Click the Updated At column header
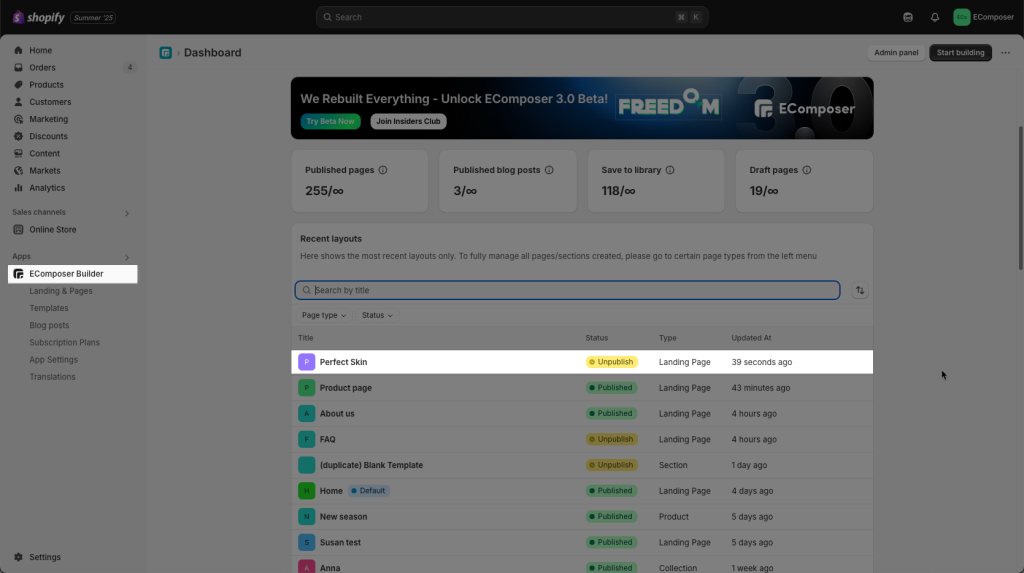This screenshot has width=1024, height=573. pyautogui.click(x=751, y=338)
